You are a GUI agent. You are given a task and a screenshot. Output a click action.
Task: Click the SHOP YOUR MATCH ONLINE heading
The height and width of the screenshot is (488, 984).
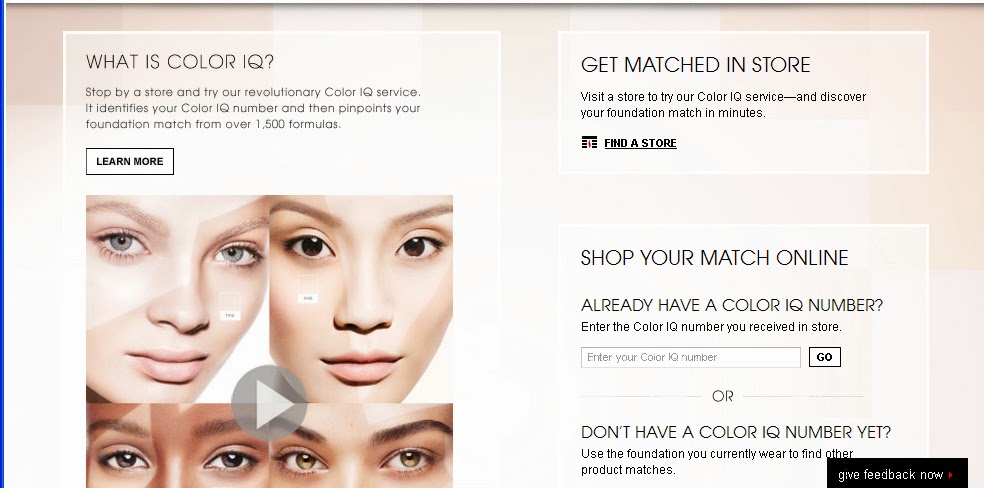[714, 258]
